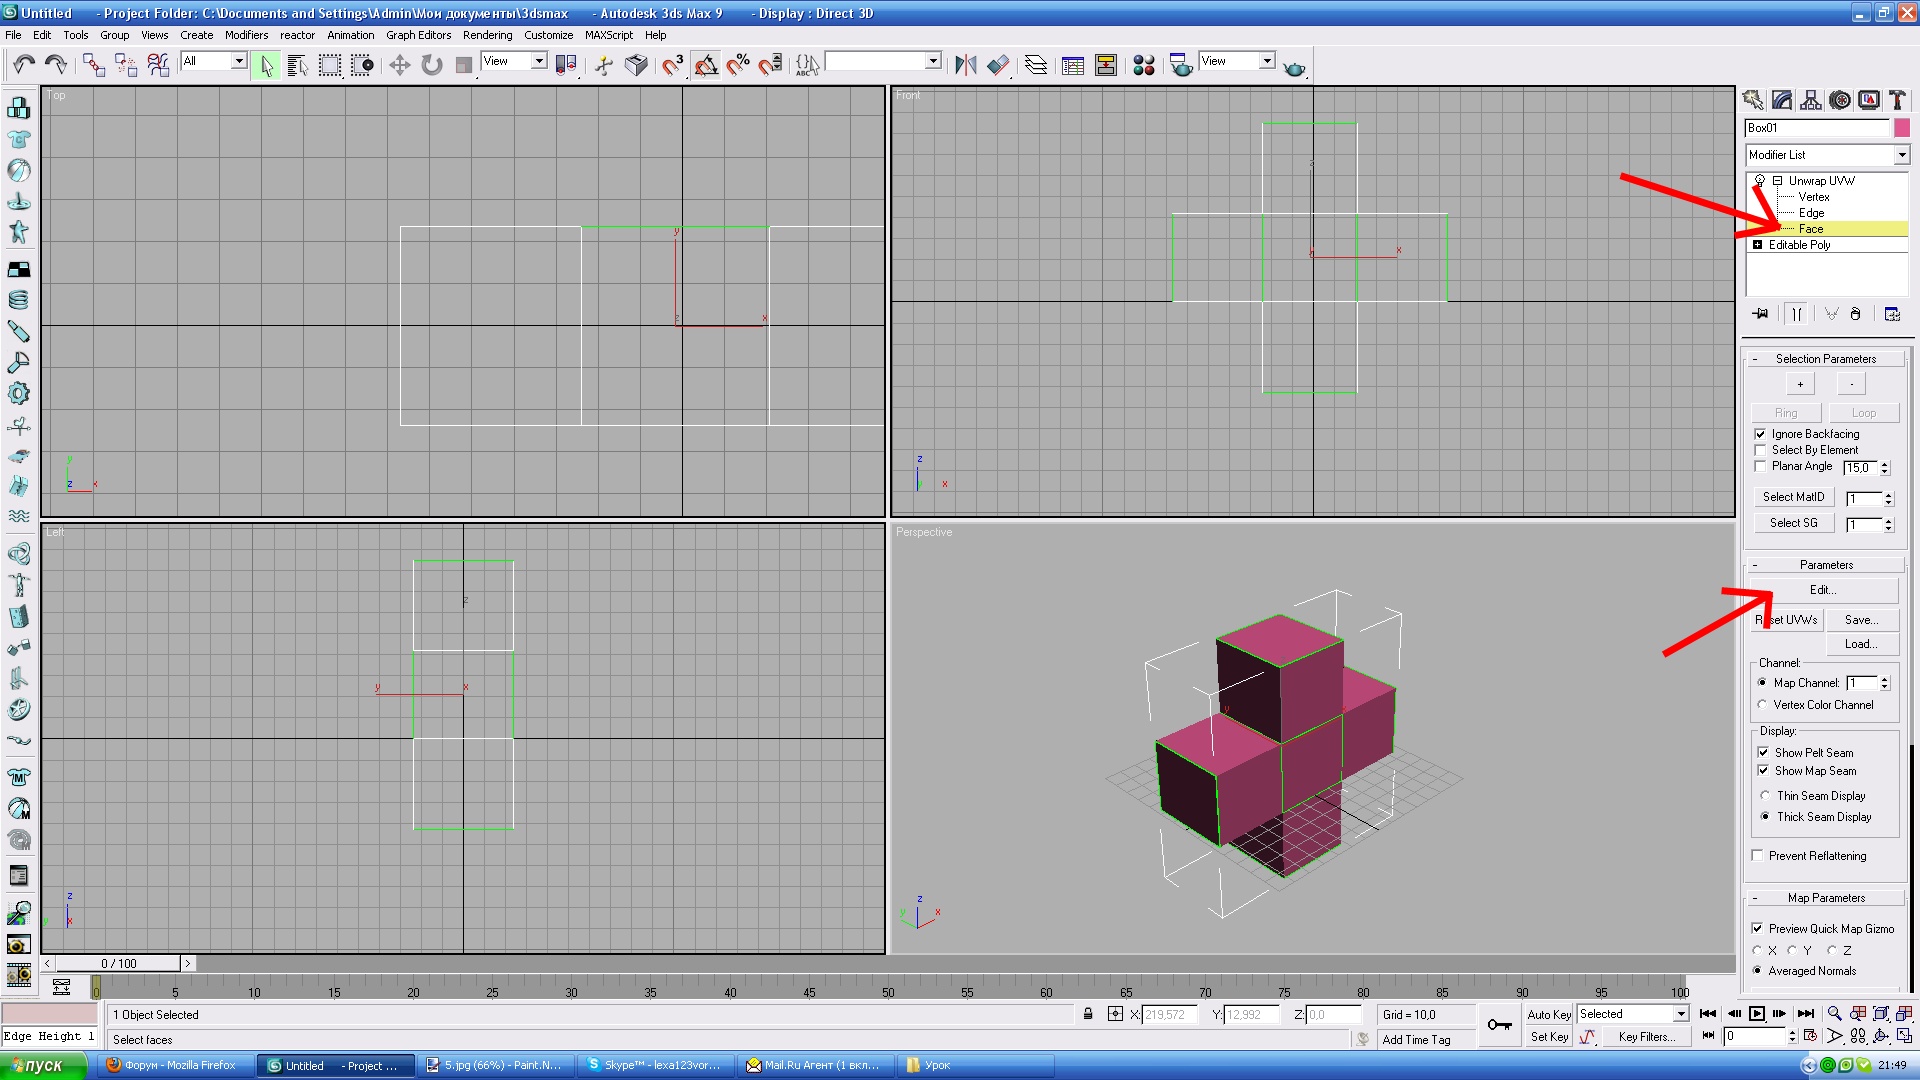Click the pink object color swatch
1920x1080 pixels.
click(x=1901, y=128)
